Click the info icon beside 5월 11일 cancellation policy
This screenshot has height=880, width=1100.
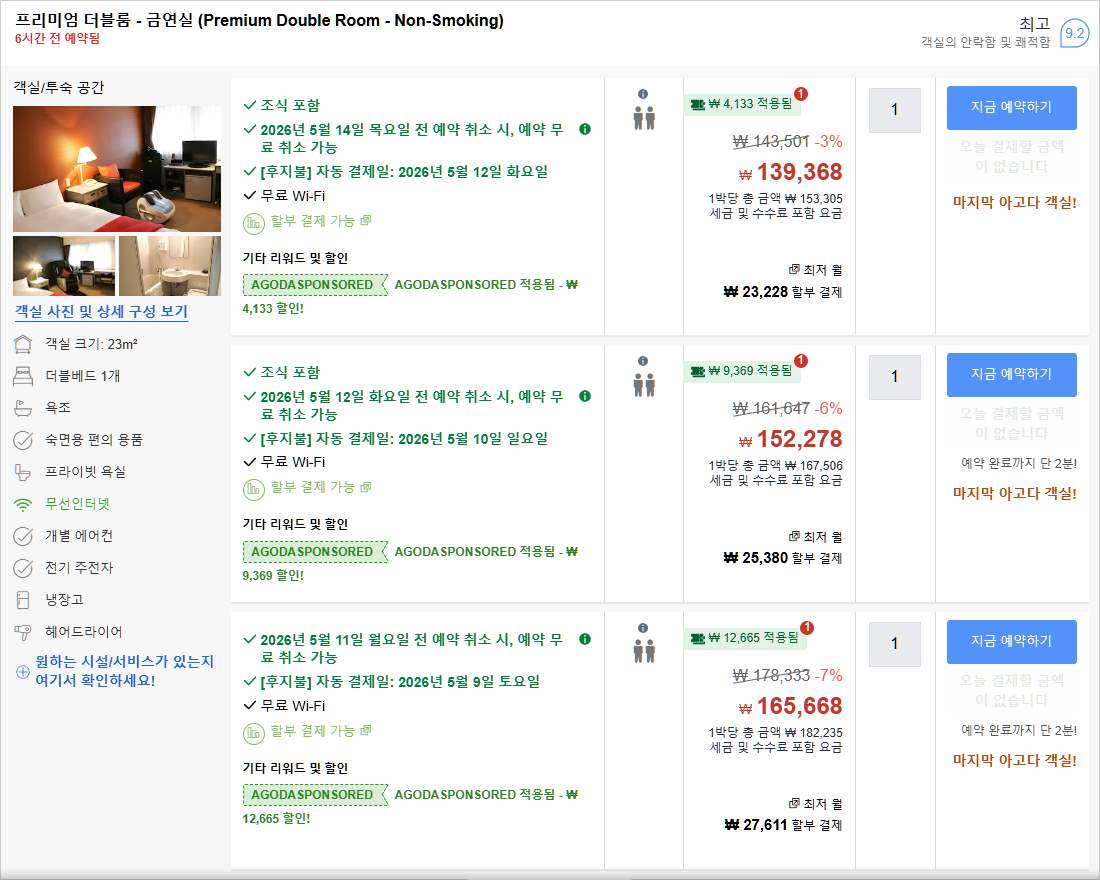point(585,639)
